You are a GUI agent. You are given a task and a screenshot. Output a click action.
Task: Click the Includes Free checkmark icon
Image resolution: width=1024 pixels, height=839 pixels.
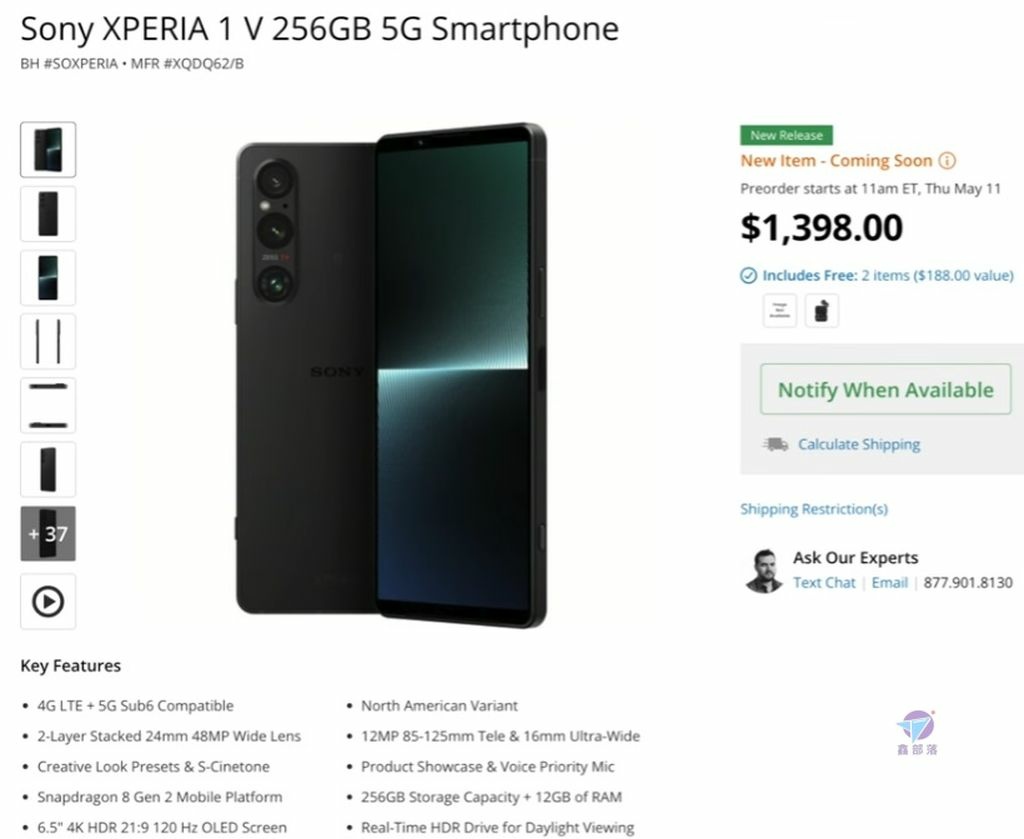[x=748, y=276]
